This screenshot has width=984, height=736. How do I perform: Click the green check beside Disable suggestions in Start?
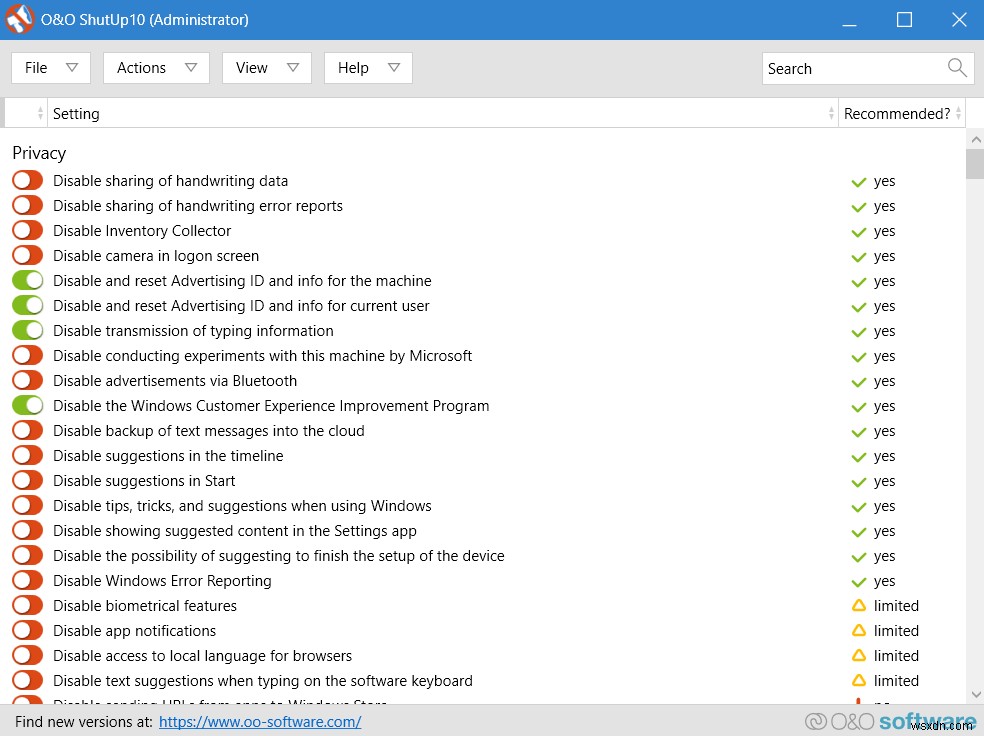[x=858, y=481]
